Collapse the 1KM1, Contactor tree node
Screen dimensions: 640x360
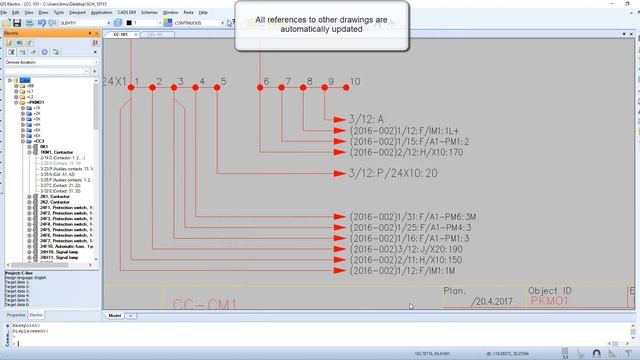[29, 152]
